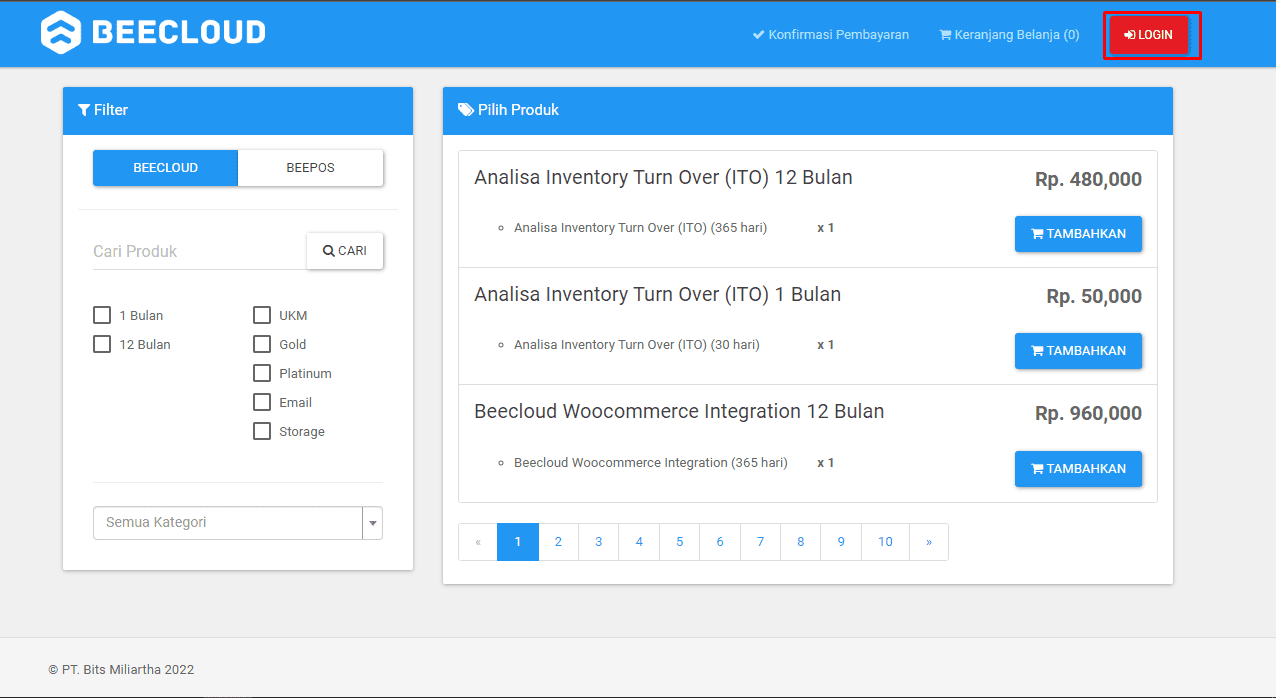The height and width of the screenshot is (698, 1276).
Task: Go to pagination page 8
Action: click(801, 542)
